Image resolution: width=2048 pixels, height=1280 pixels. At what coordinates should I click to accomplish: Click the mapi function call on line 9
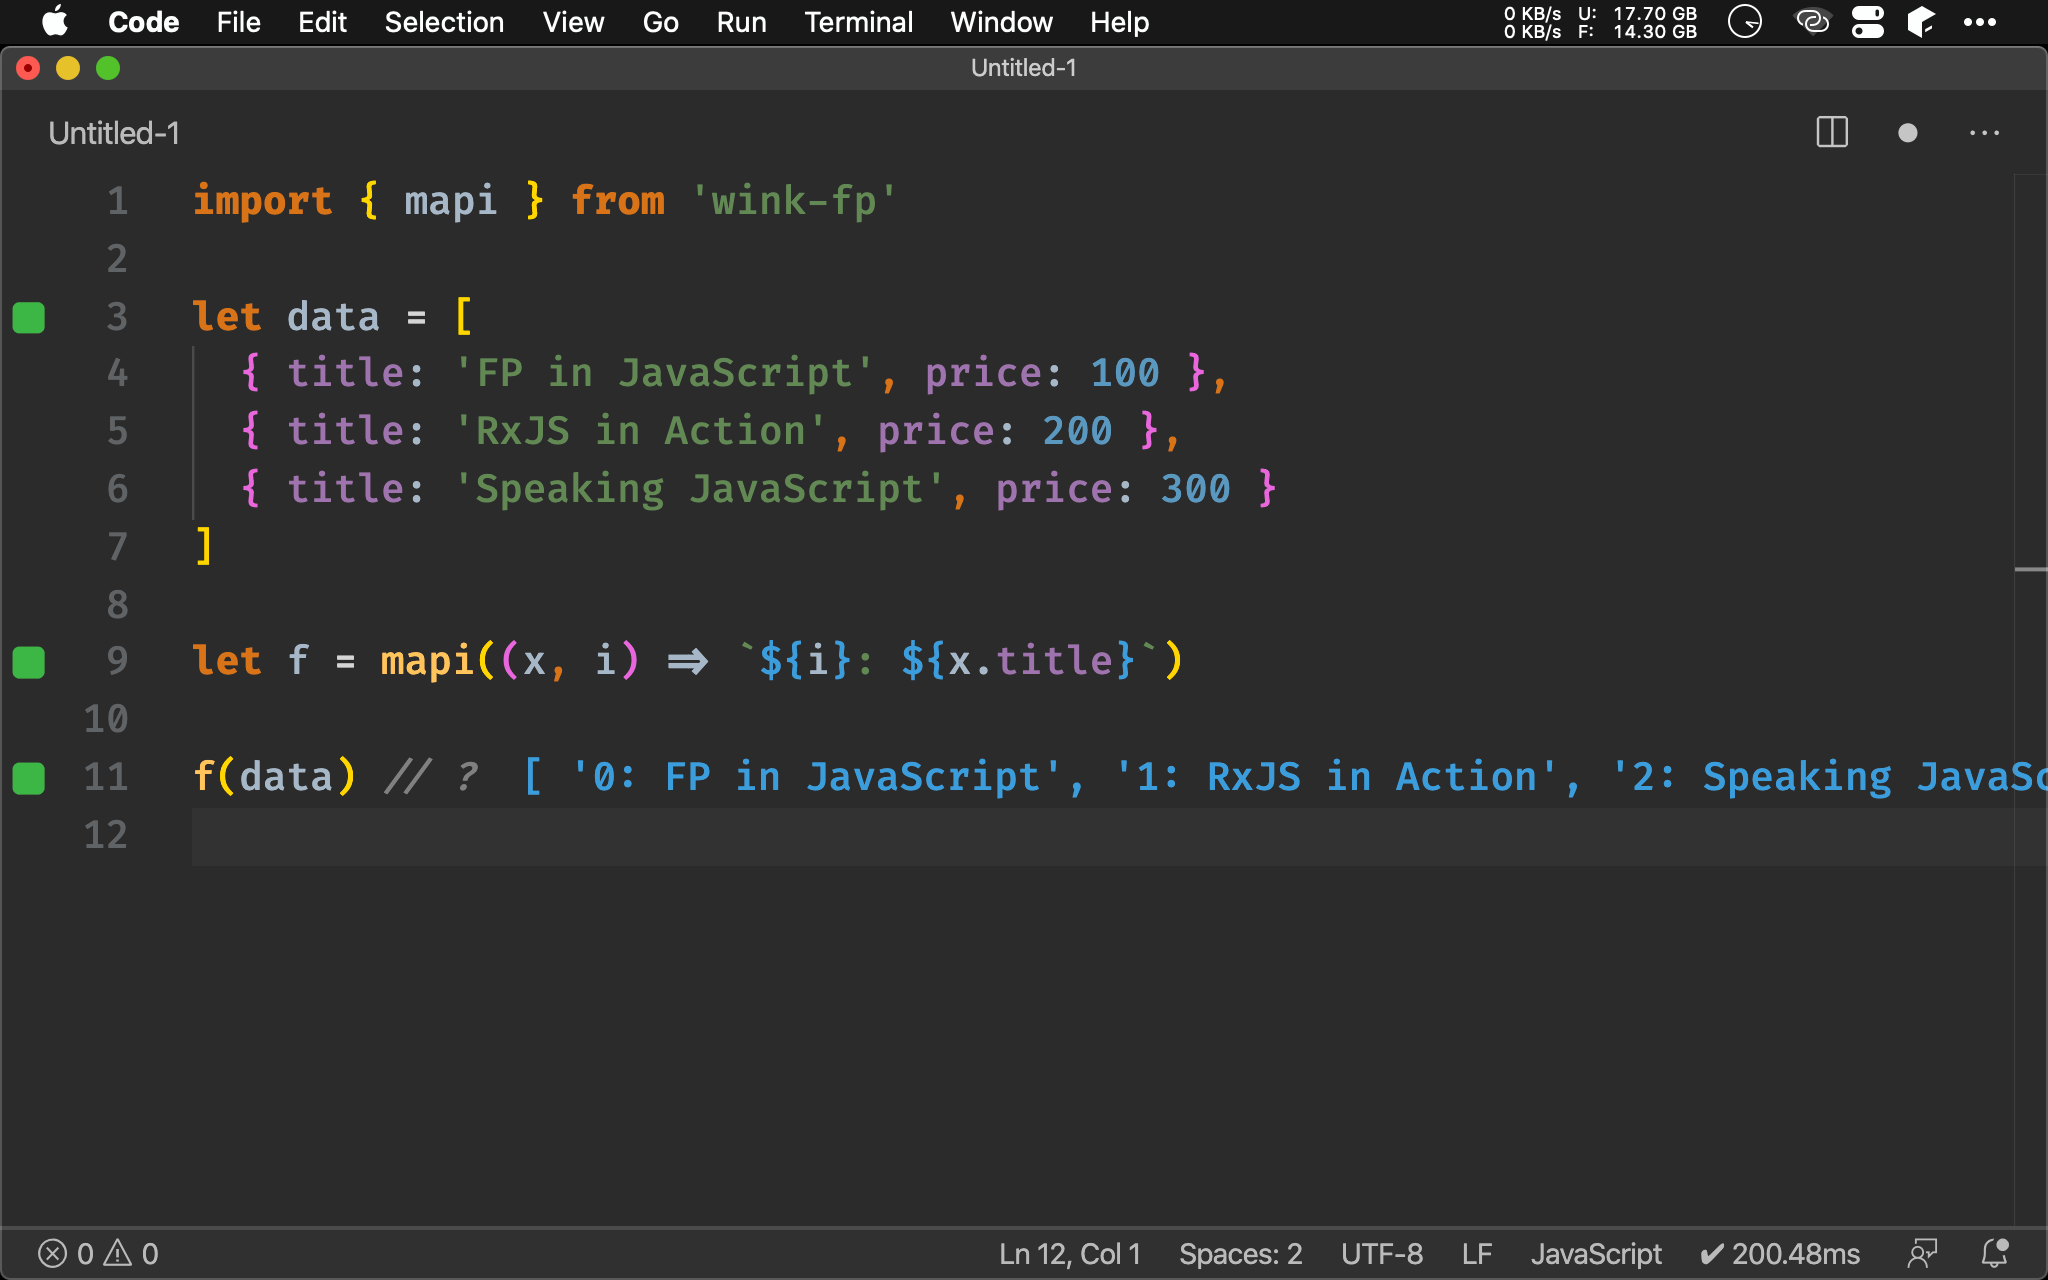[x=427, y=661]
